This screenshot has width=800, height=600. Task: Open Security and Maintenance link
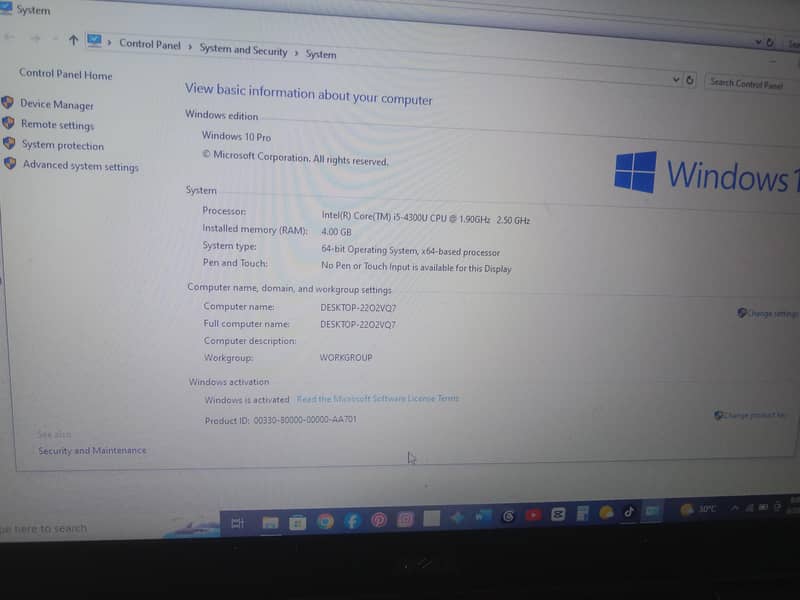tap(92, 451)
